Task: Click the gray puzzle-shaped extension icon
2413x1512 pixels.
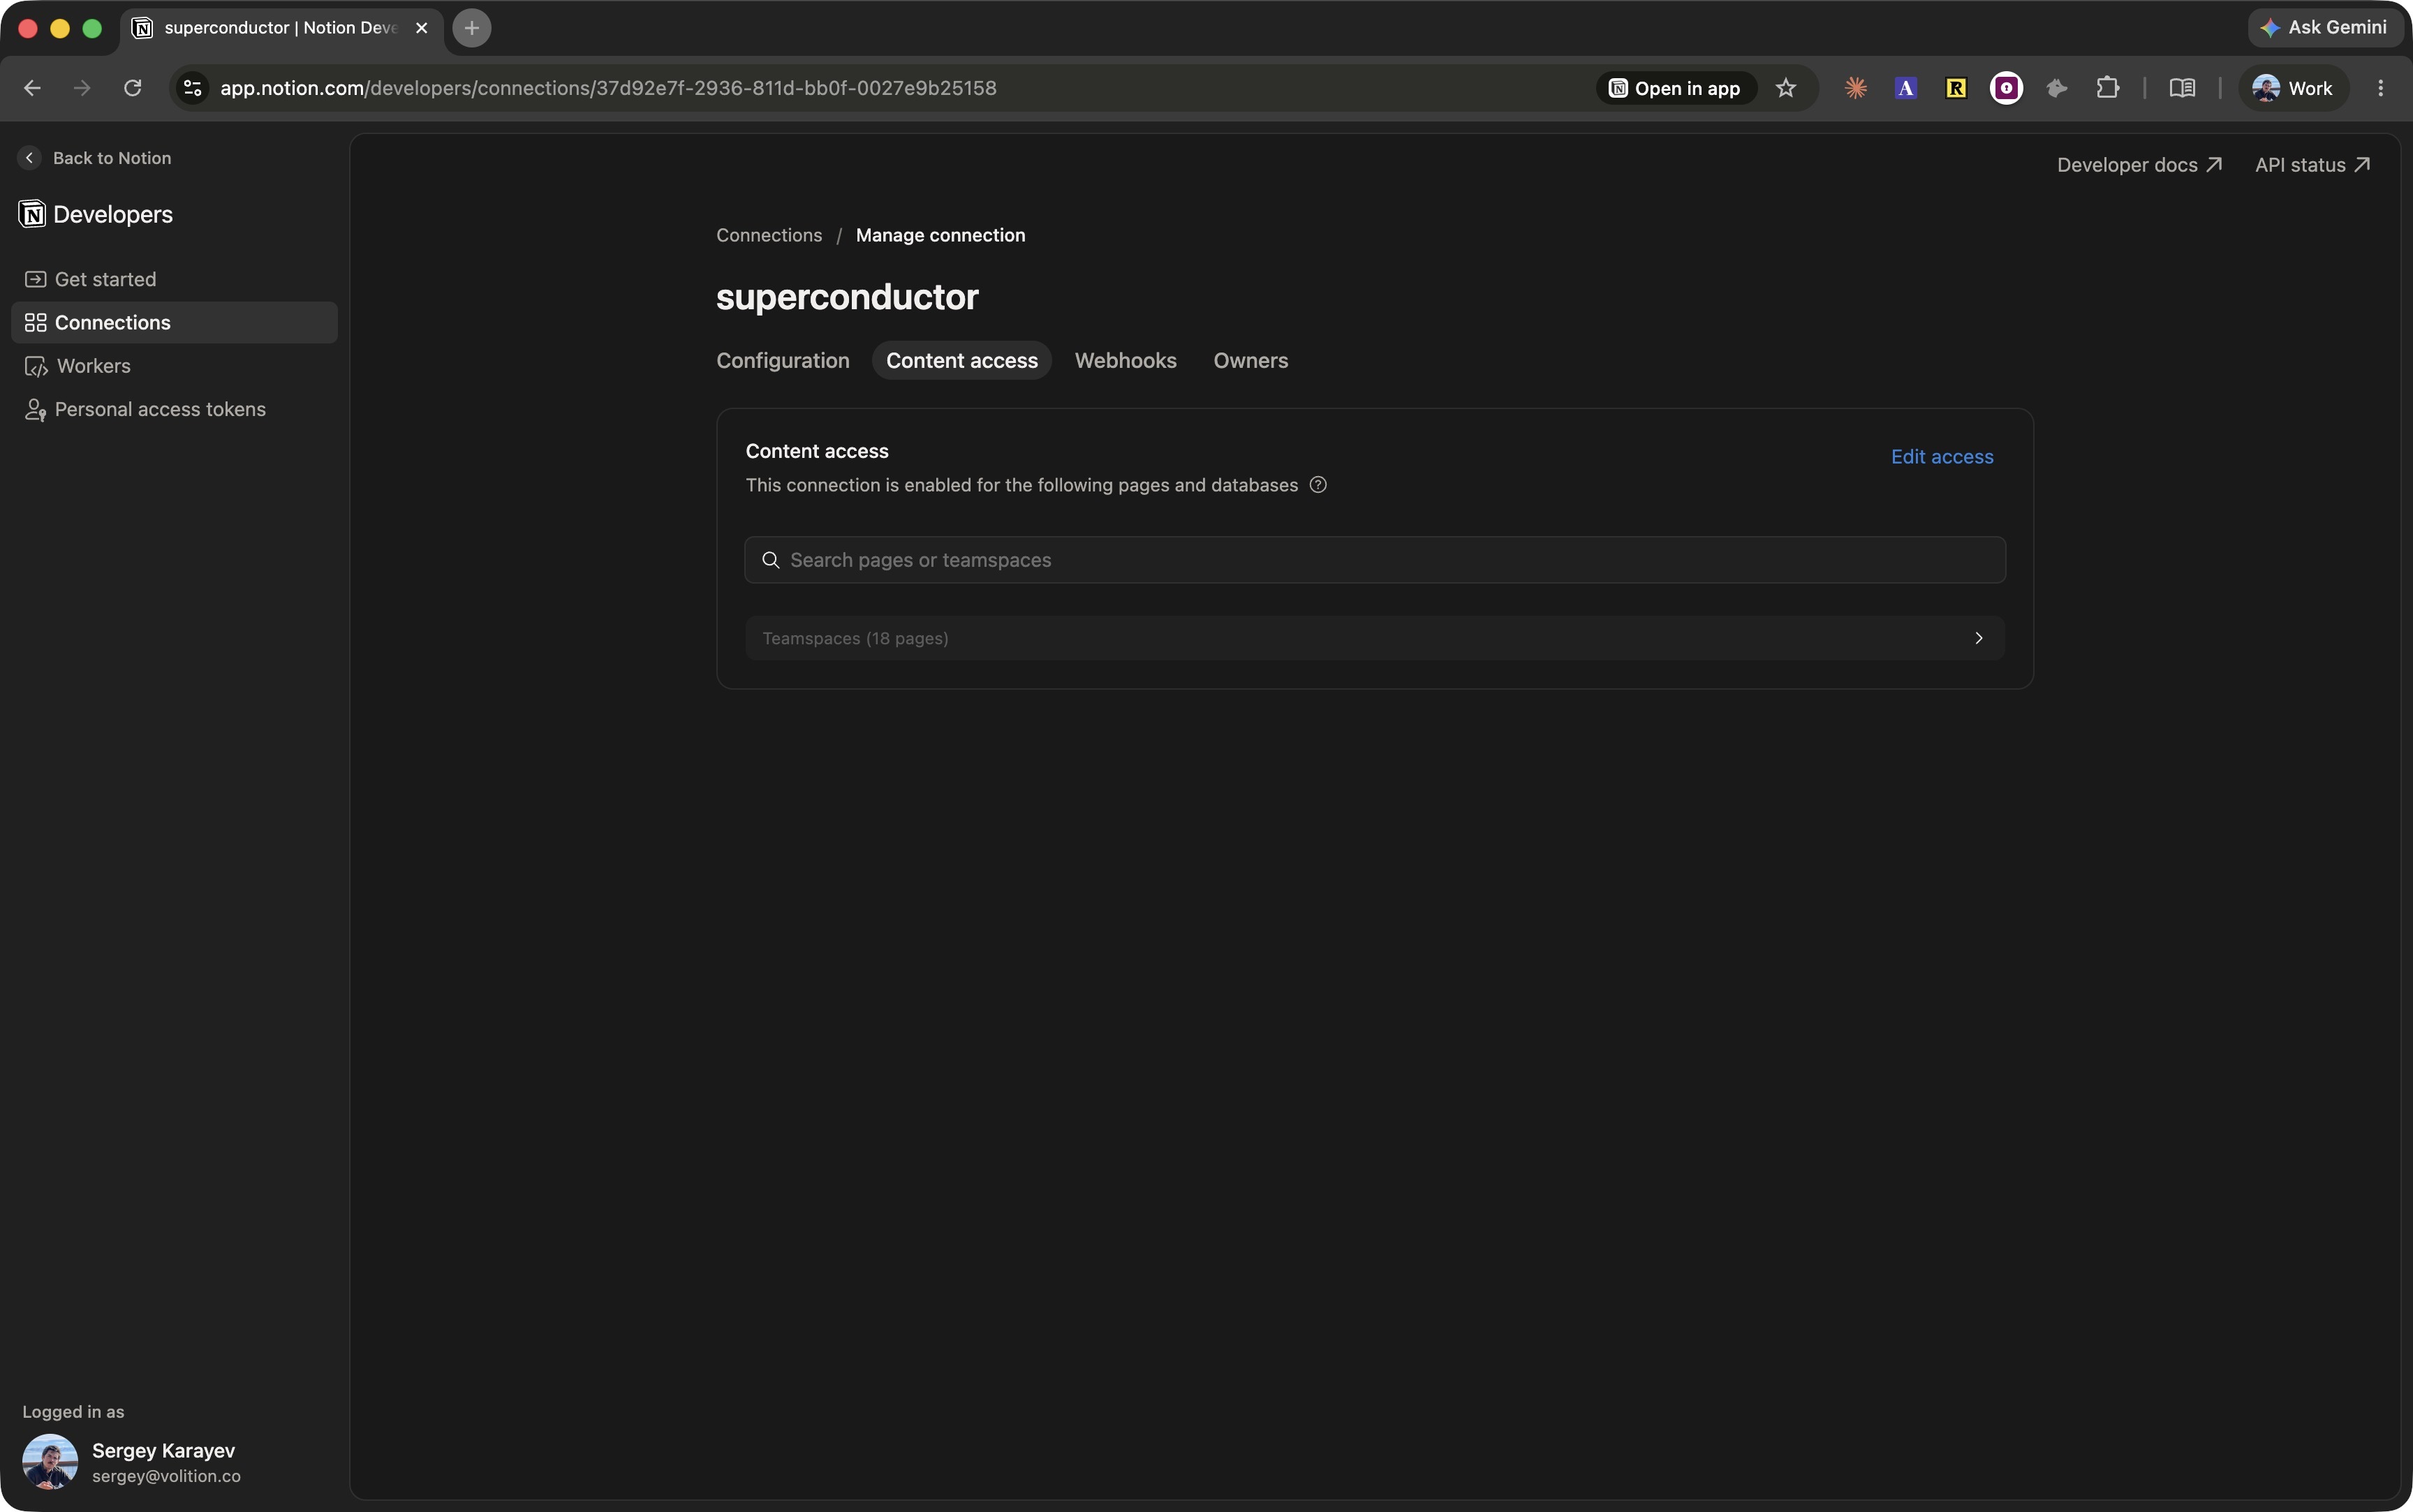Action: 2057,88
